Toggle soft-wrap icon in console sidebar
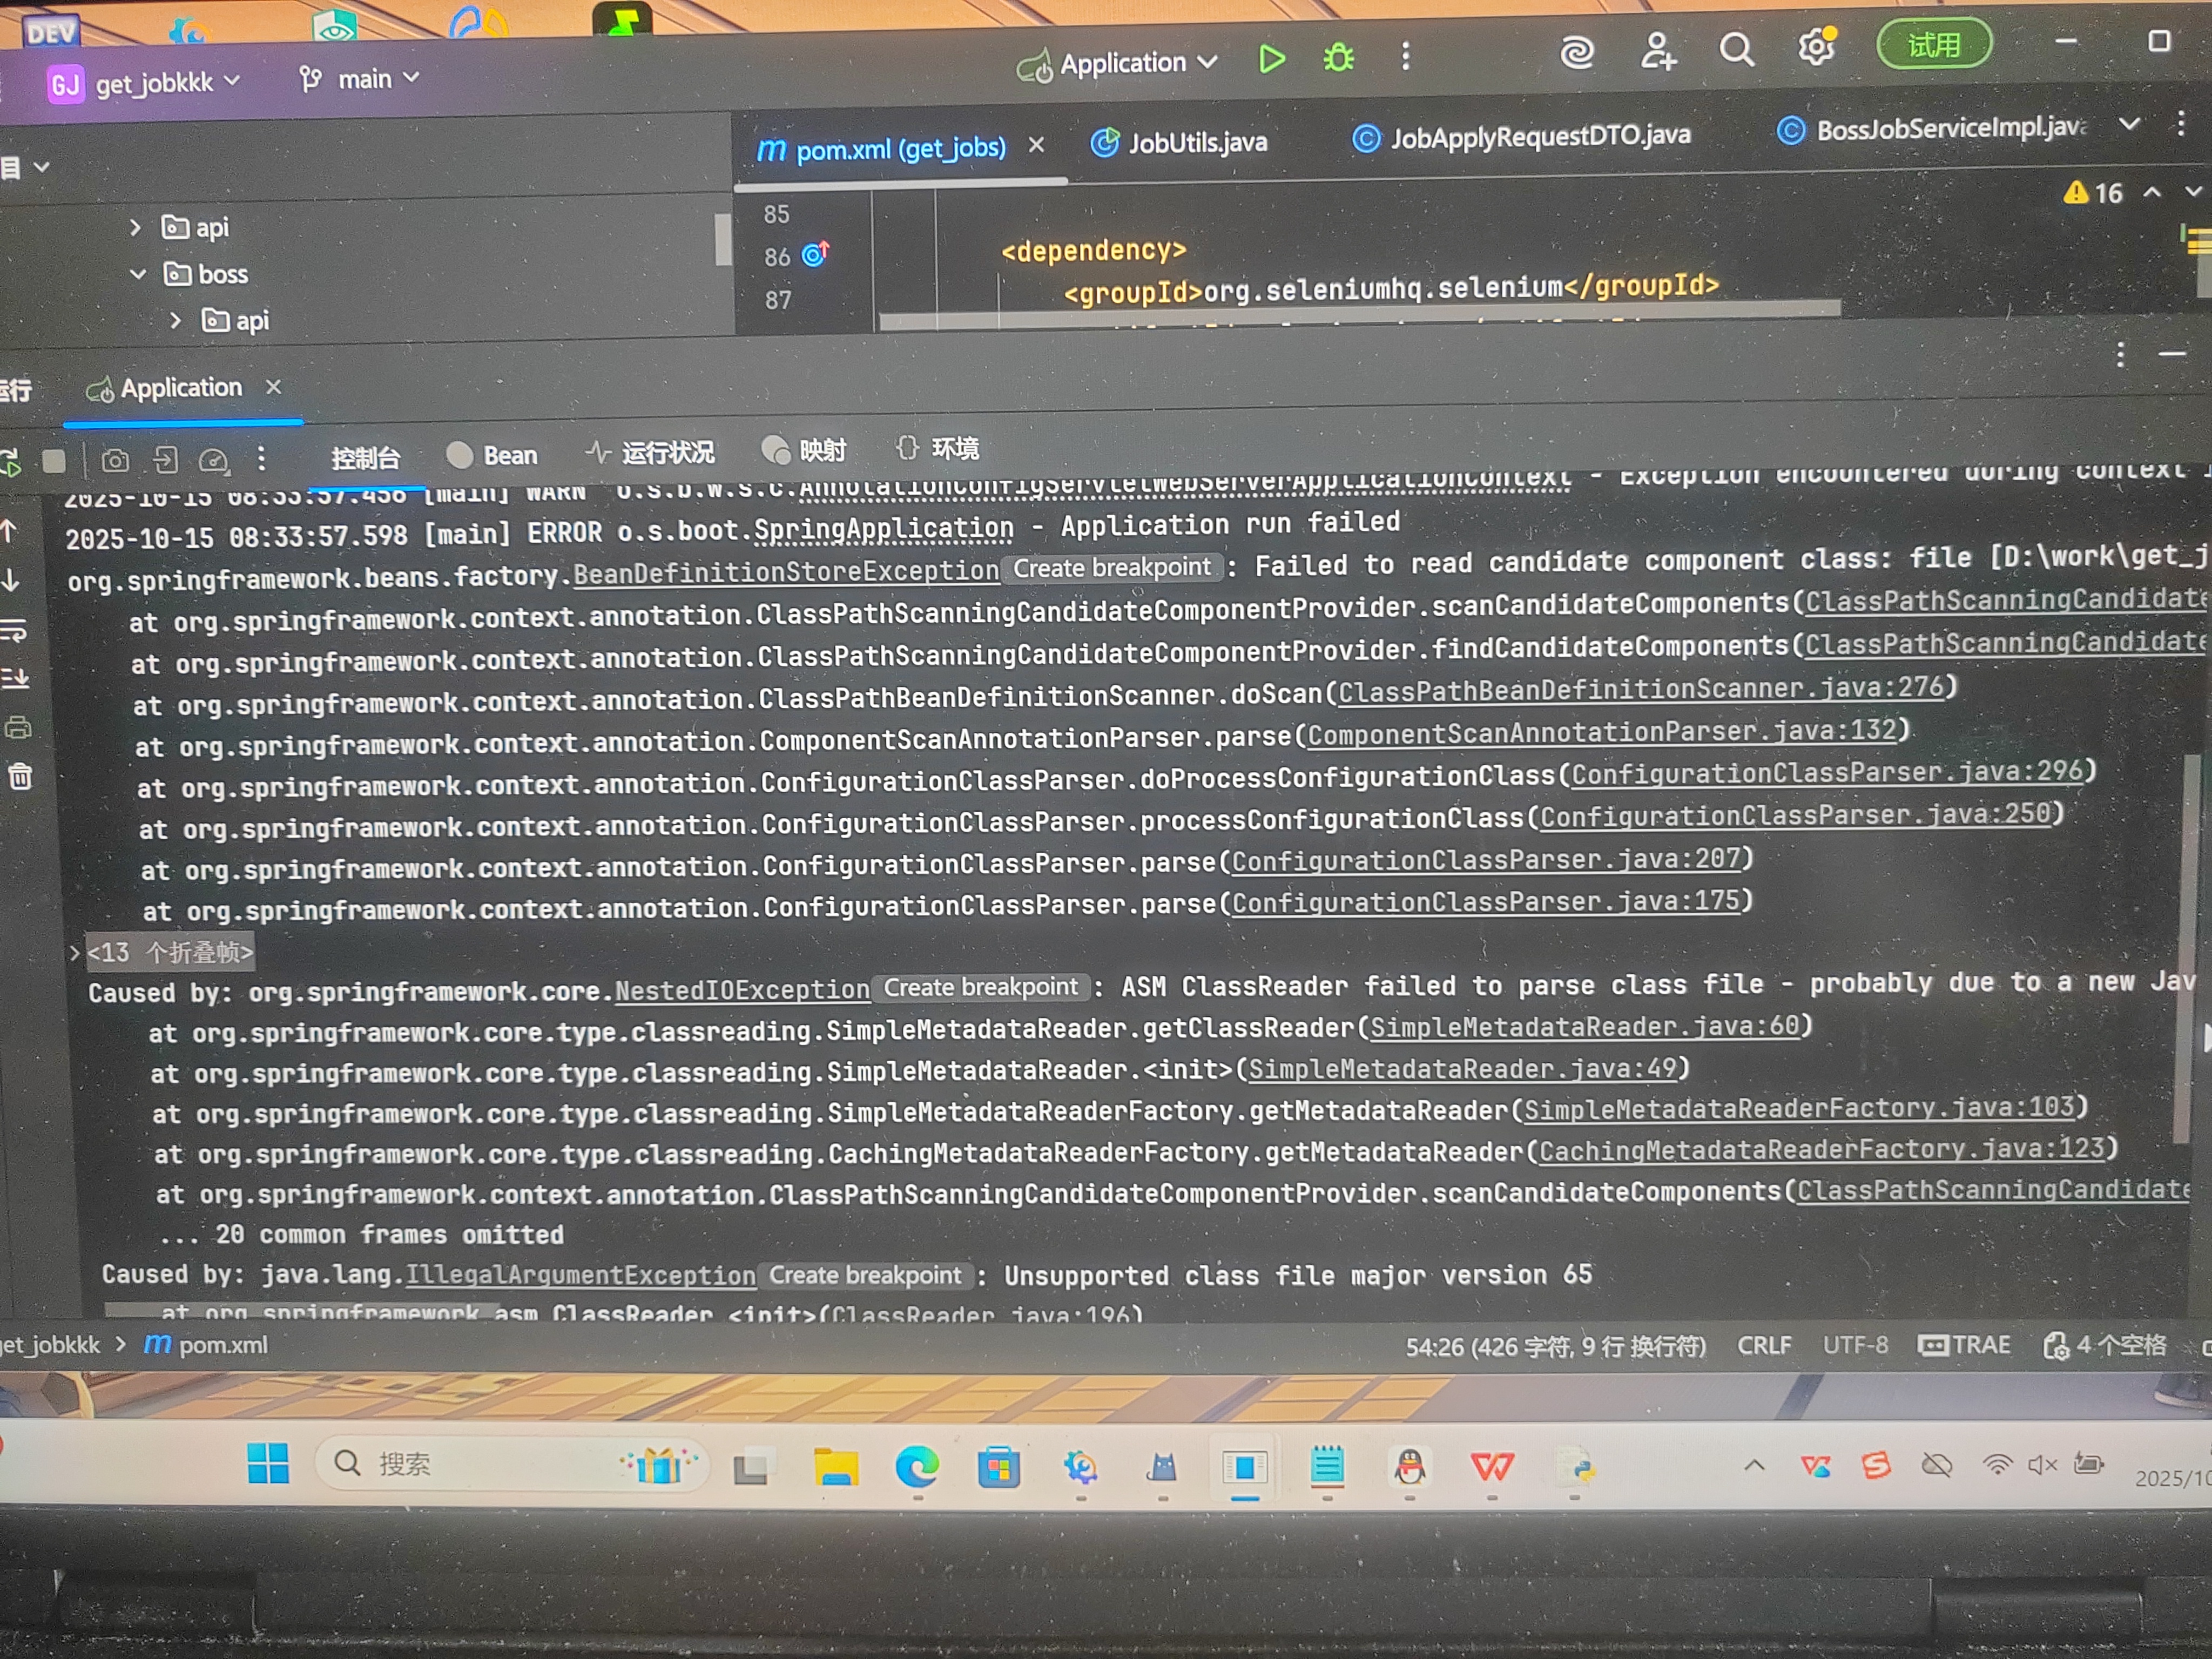Viewport: 2212px width, 1659px height. point(14,630)
